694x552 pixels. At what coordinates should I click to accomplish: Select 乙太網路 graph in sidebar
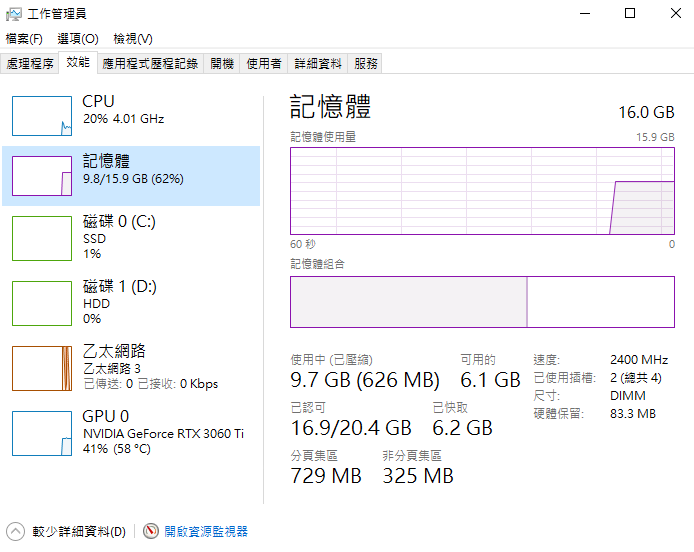42,367
